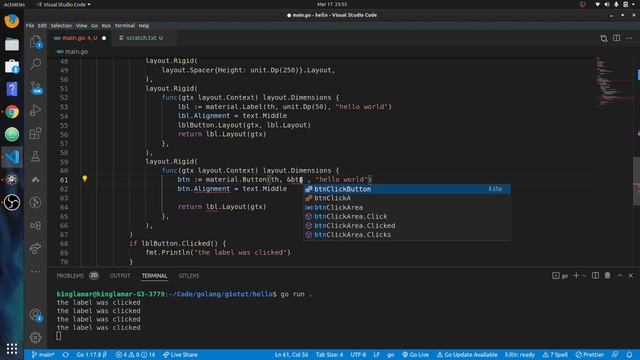Choose the btnClickArea.Click suggestion
The width and height of the screenshot is (640, 360).
click(407, 216)
